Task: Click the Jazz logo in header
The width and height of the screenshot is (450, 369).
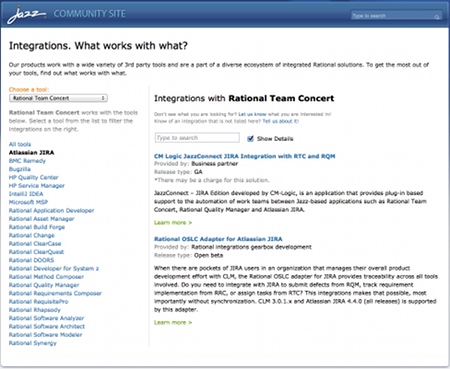Action: tap(27, 15)
